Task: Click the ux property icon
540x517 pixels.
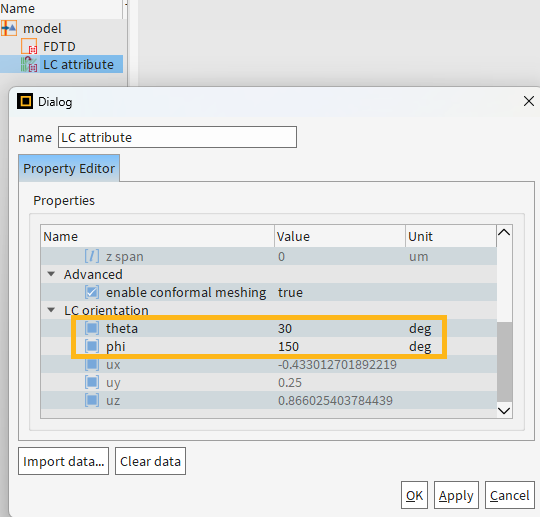Action: pos(92,364)
